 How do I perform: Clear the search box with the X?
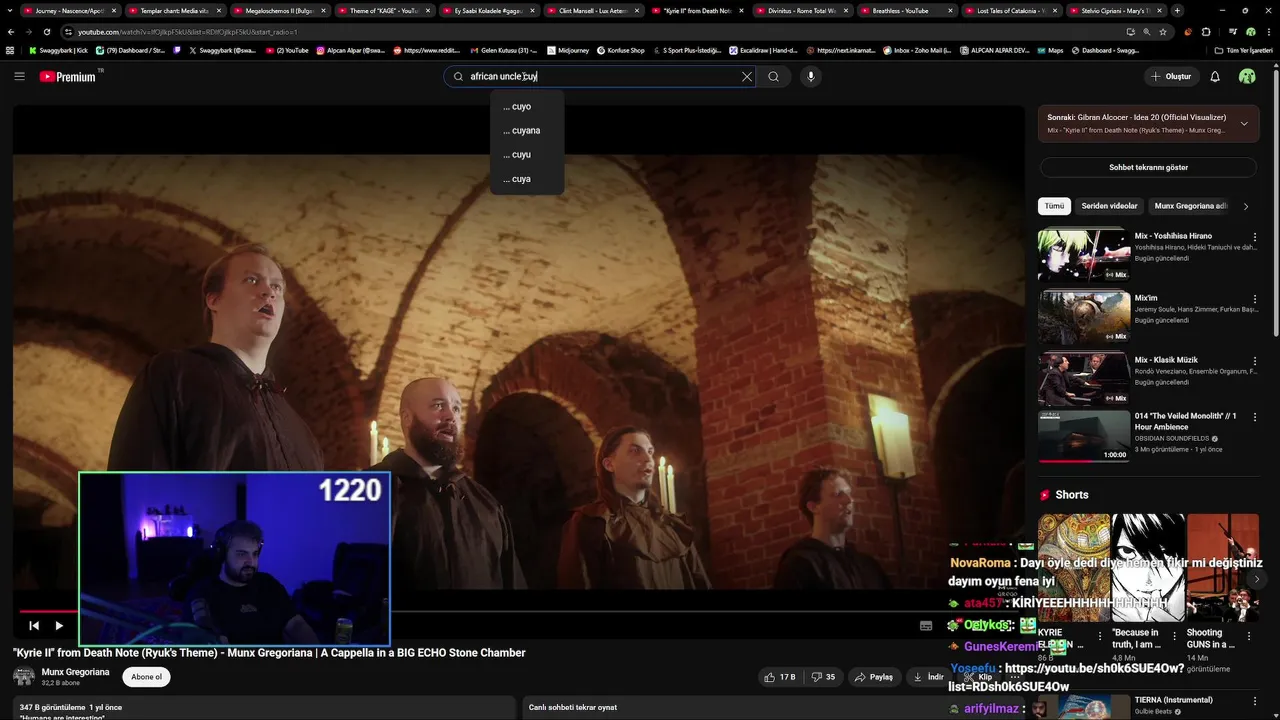click(x=746, y=76)
